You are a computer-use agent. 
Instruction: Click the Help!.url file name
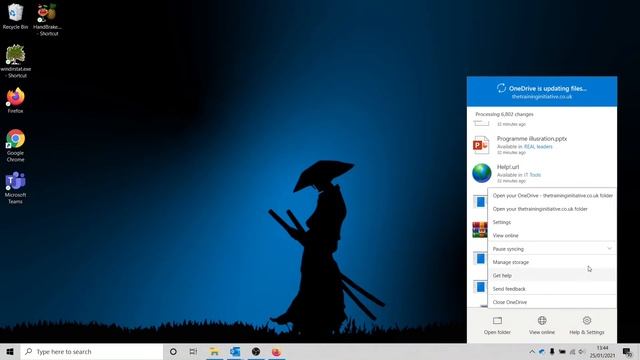pos(508,167)
